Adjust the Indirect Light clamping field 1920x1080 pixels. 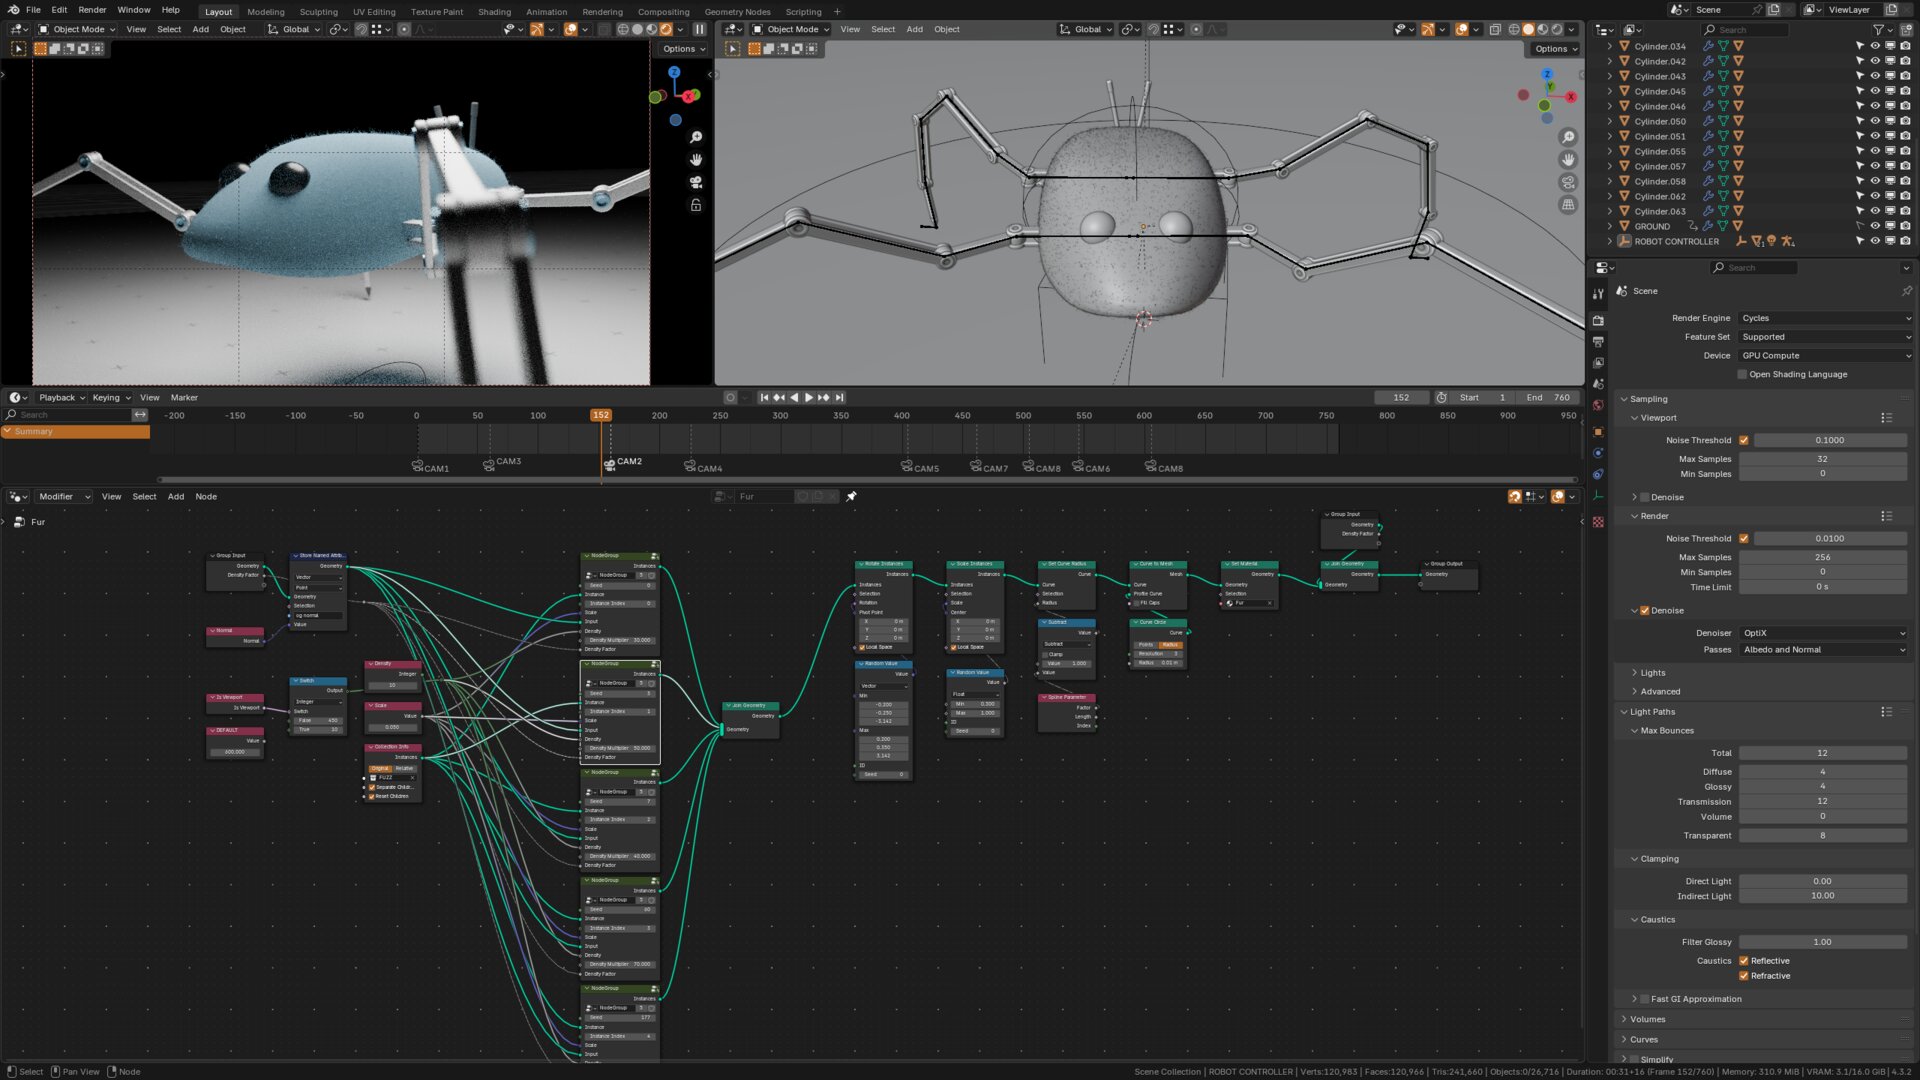pos(1822,896)
